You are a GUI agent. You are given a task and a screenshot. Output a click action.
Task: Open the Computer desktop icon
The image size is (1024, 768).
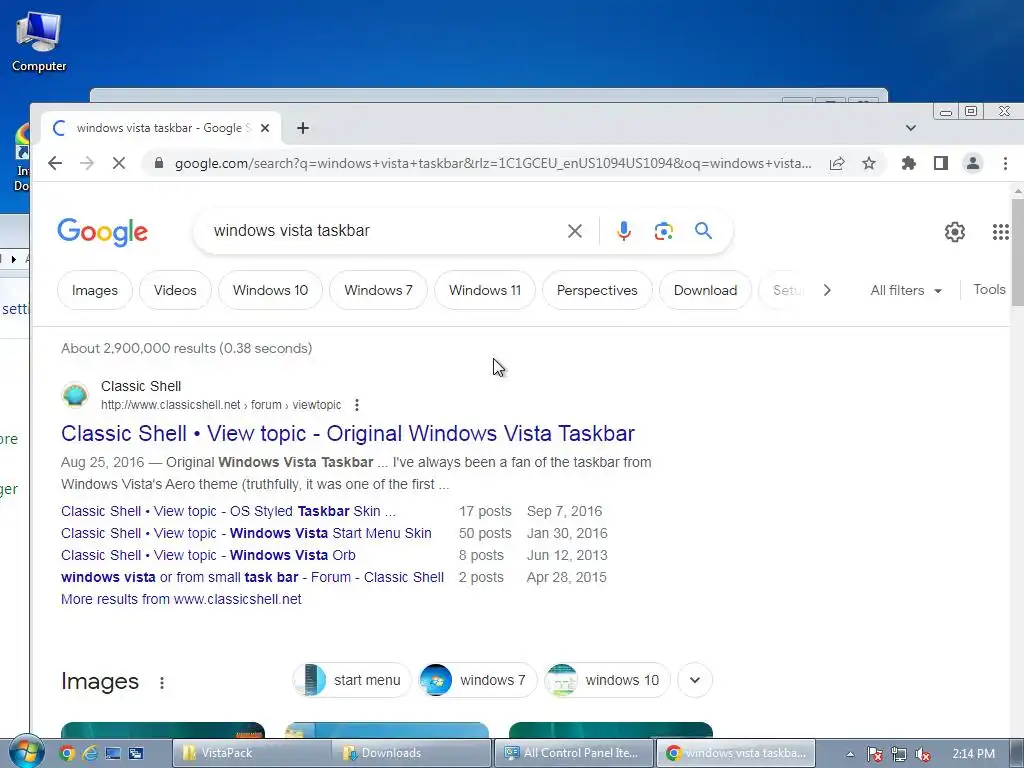point(39,40)
